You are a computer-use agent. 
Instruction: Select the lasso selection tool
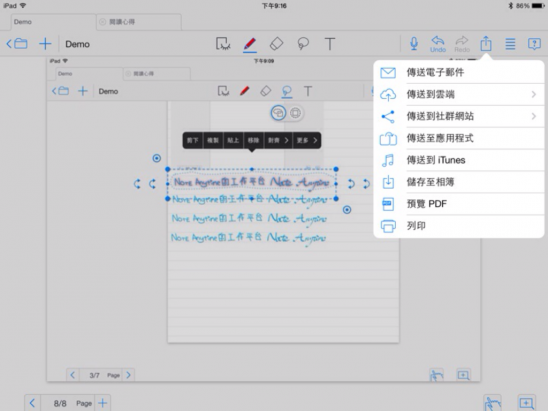click(303, 44)
